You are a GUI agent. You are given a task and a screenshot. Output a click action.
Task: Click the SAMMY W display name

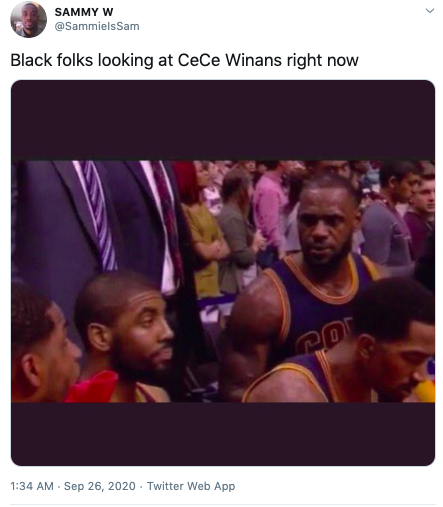(x=84, y=12)
